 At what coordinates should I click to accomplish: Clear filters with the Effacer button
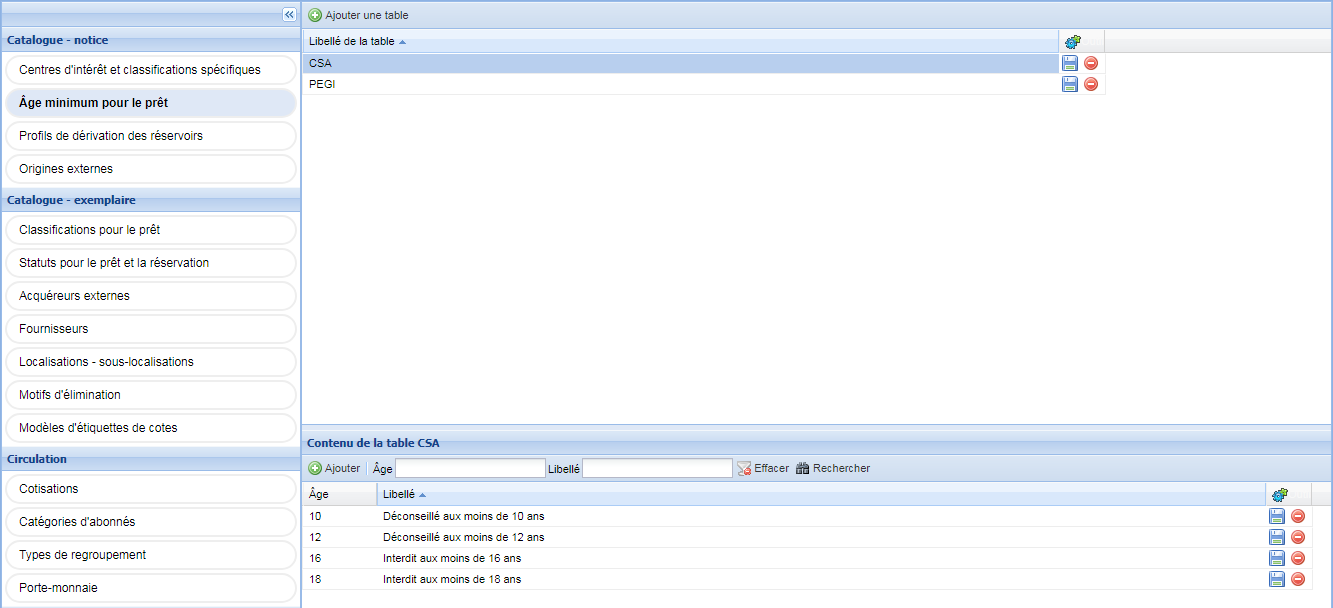coord(763,468)
